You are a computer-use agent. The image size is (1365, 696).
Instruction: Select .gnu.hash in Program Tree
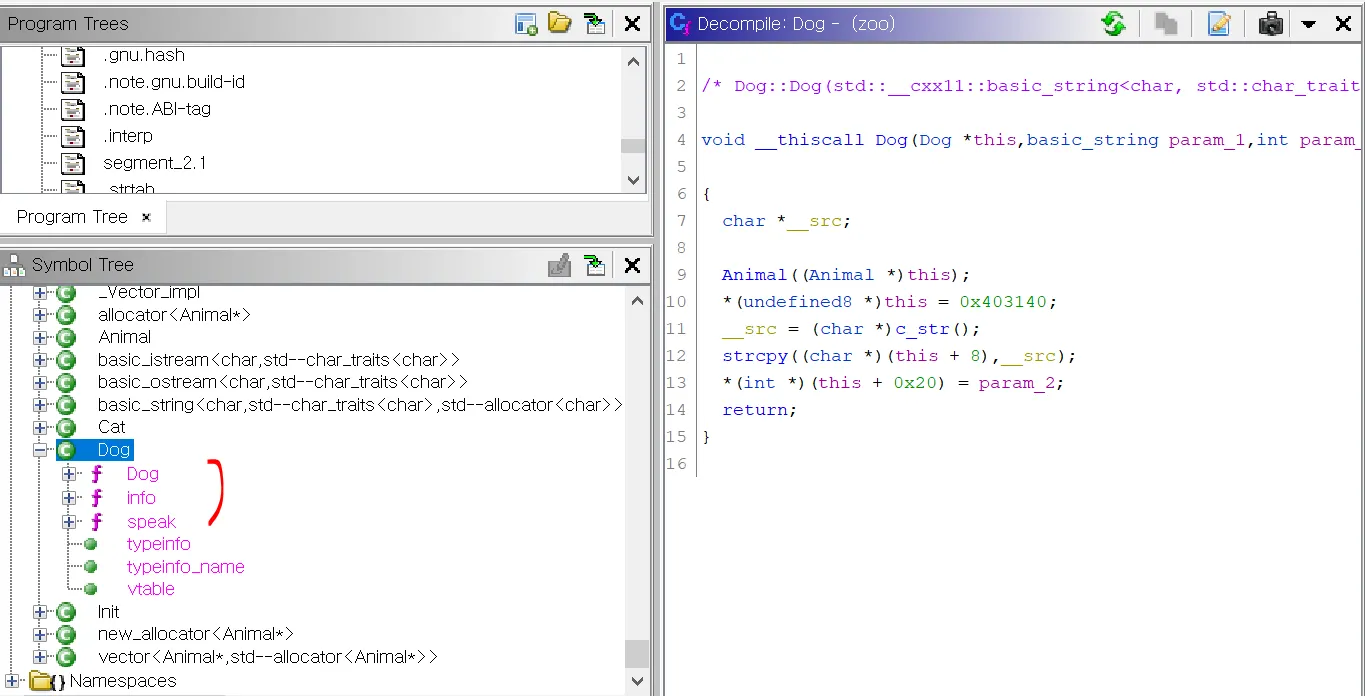(x=143, y=55)
